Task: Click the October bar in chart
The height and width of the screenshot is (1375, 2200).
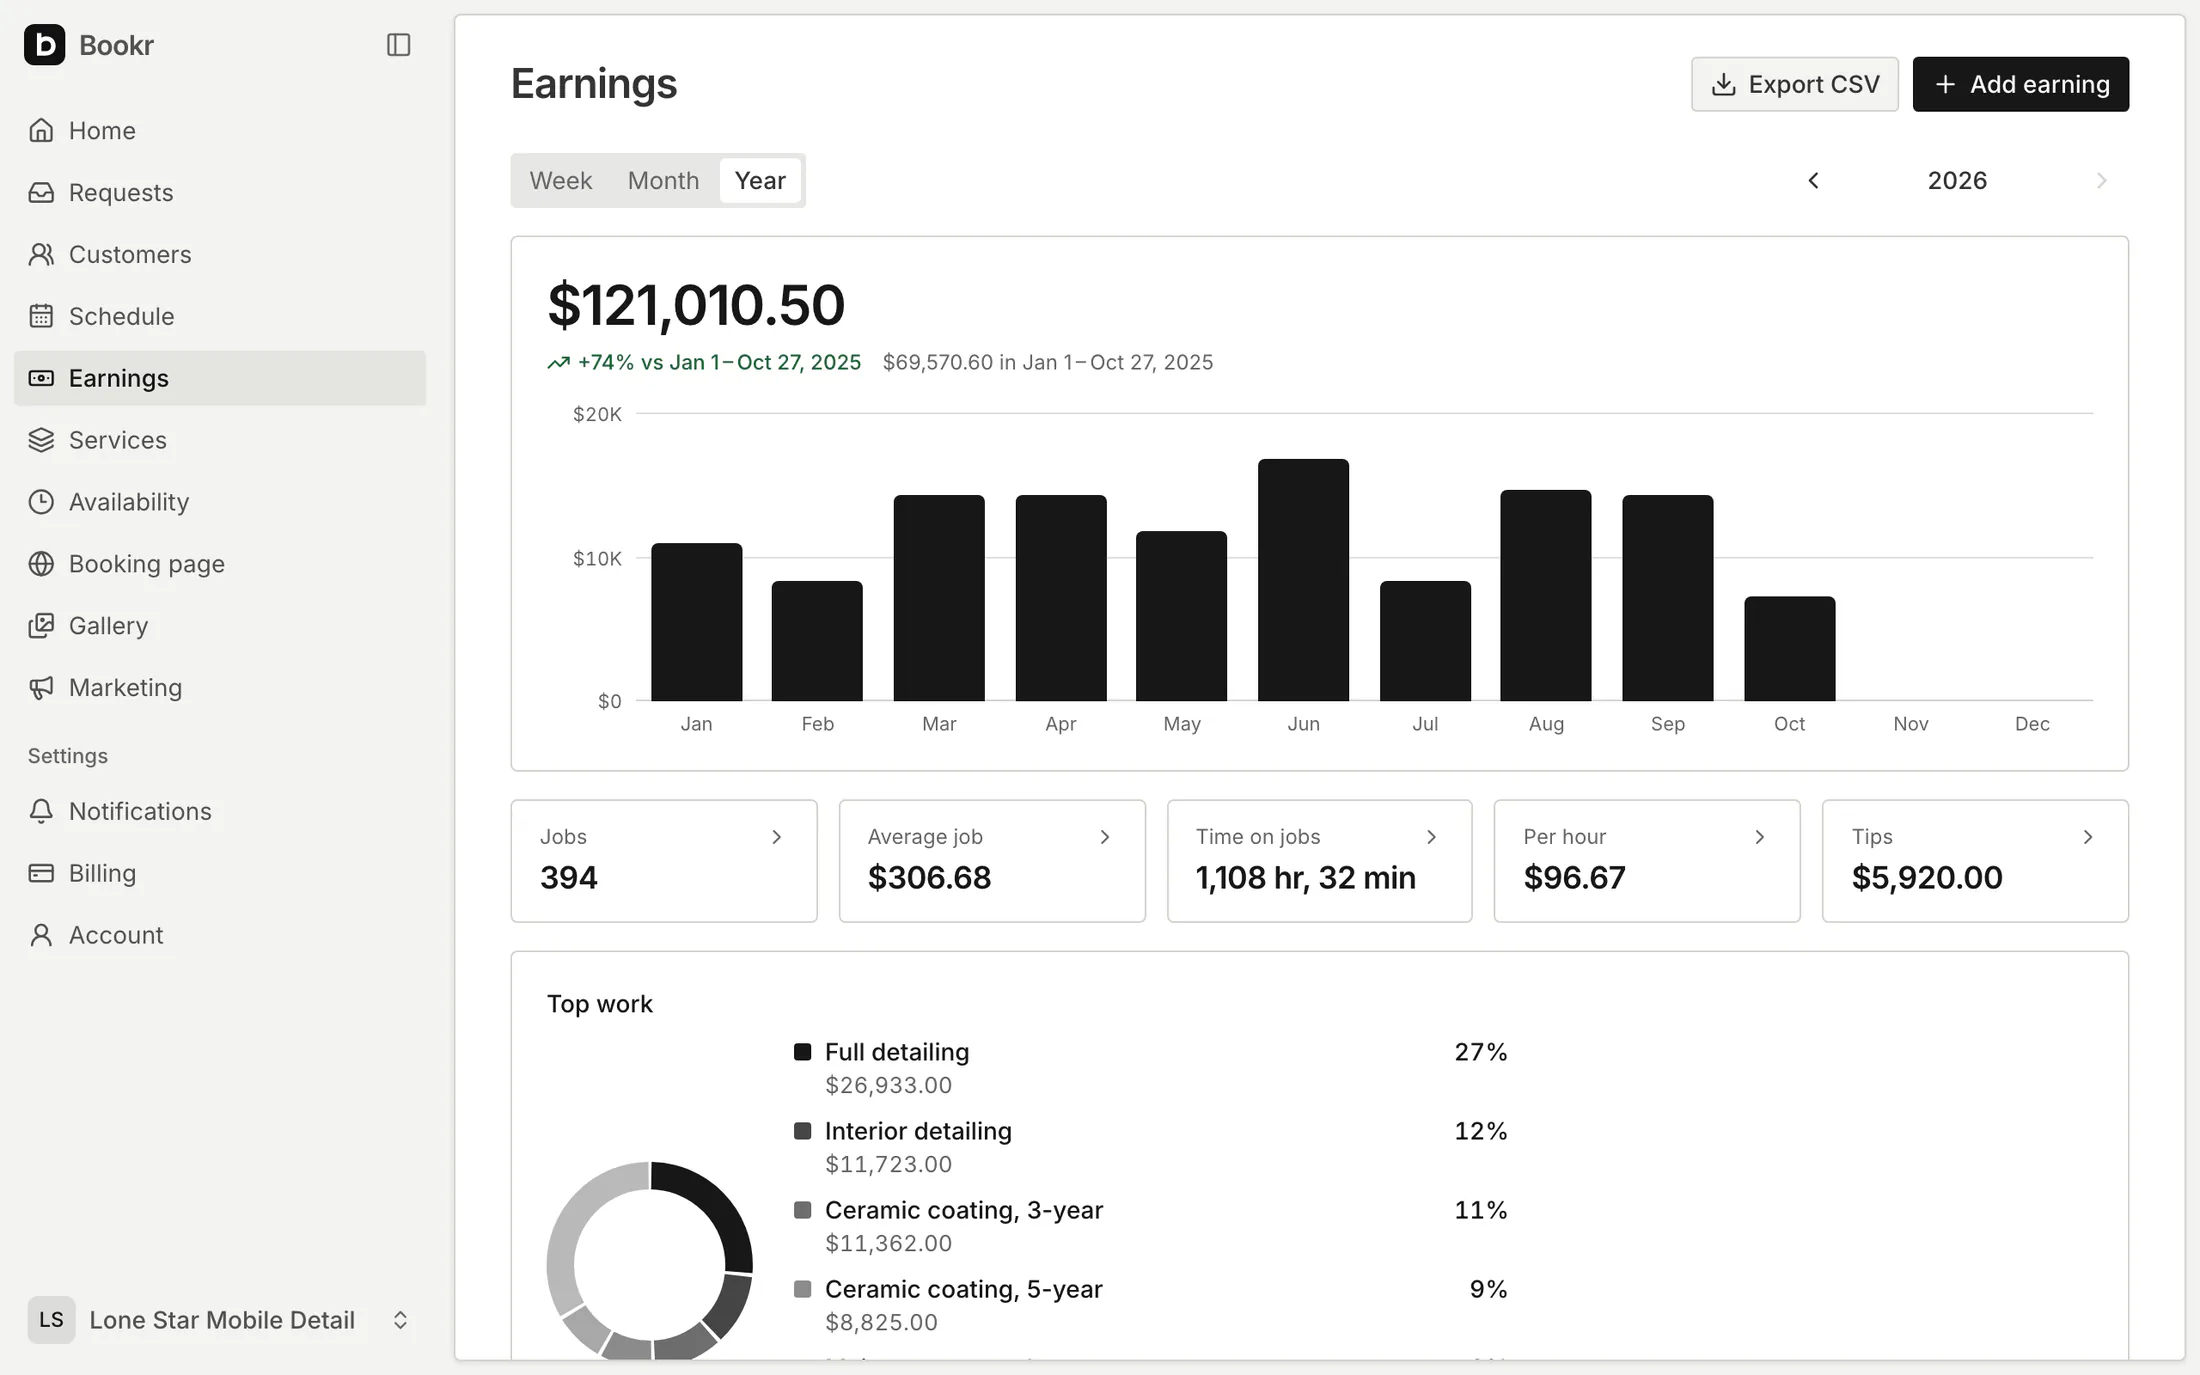Action: [1789, 649]
